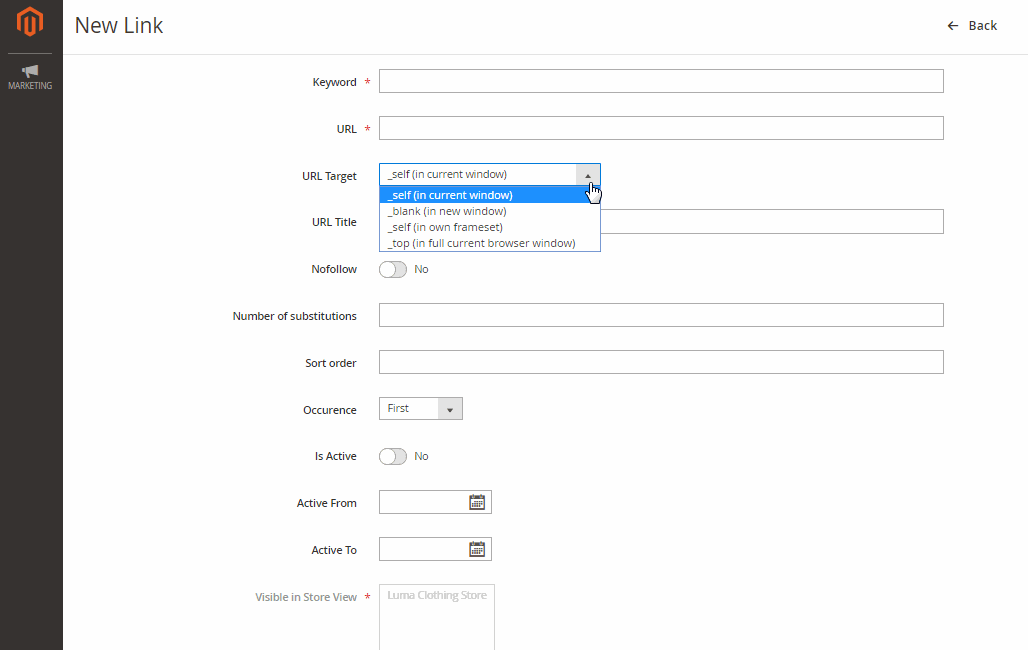Click the 'Is Active' field label

coord(336,456)
